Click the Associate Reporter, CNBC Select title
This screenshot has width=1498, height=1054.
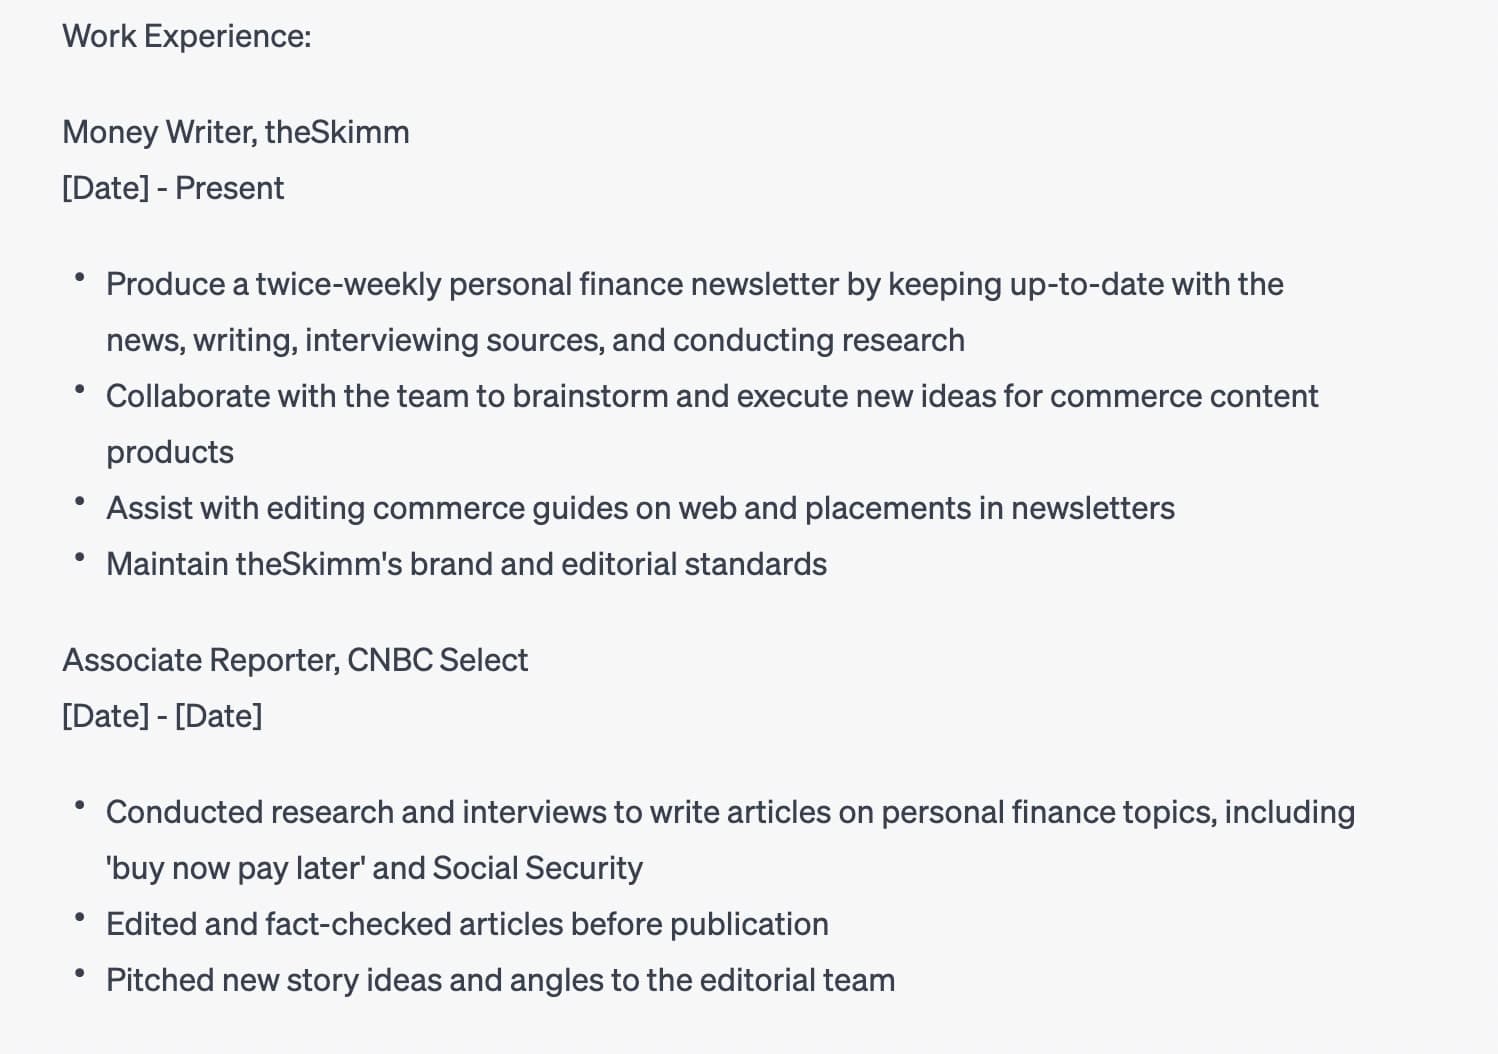click(x=294, y=661)
